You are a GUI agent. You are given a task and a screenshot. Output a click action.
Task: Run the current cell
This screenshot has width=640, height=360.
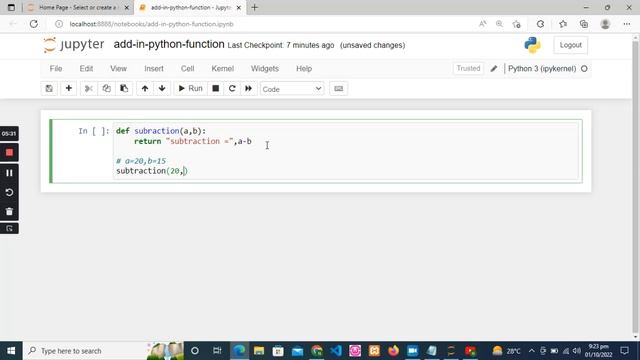pyautogui.click(x=190, y=89)
